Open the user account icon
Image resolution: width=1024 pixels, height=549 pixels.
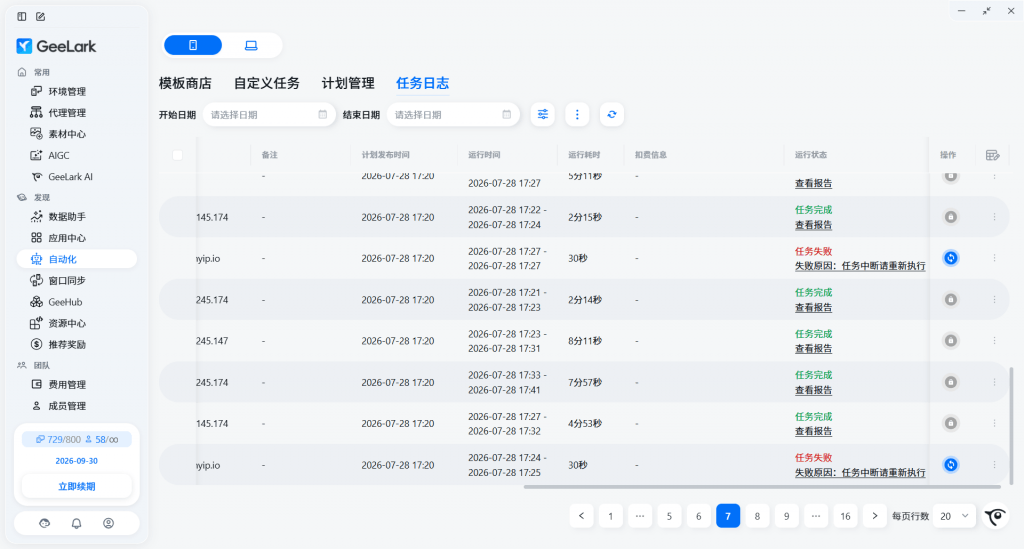pyautogui.click(x=108, y=523)
